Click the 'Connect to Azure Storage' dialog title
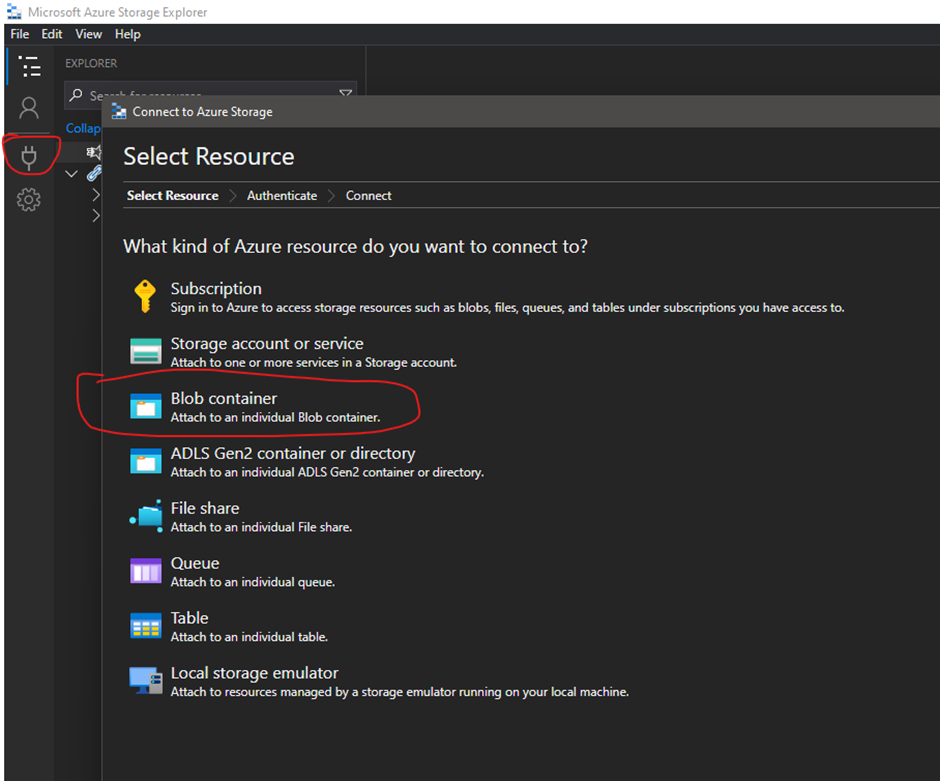 (202, 111)
